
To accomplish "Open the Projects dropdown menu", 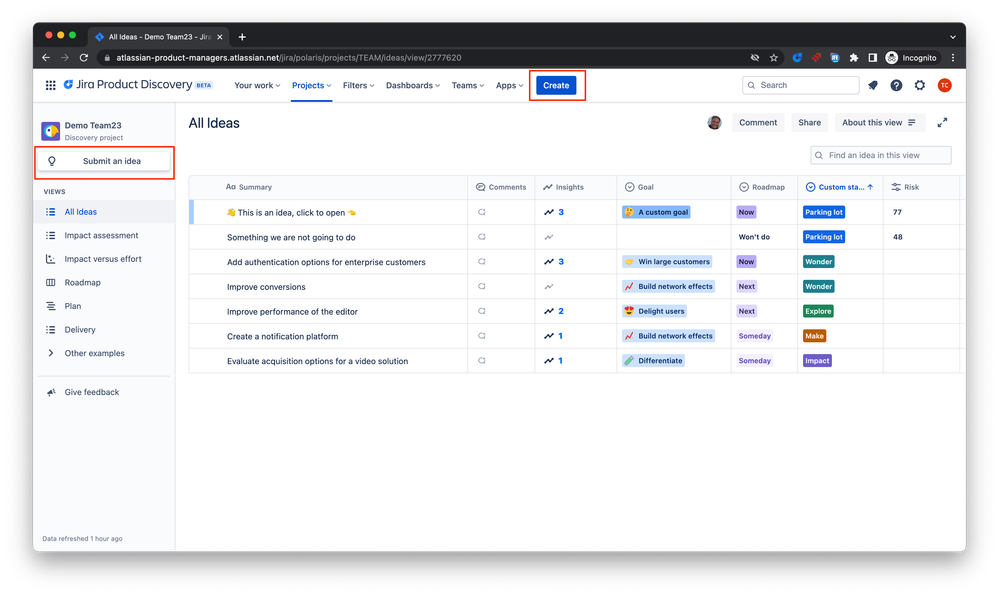I will pyautogui.click(x=312, y=85).
